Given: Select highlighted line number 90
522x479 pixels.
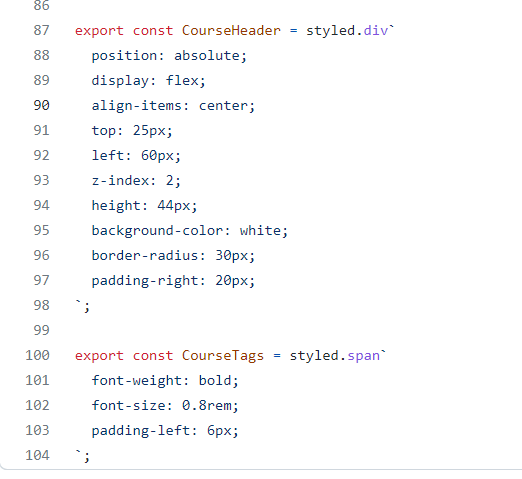Looking at the screenshot, I should pyautogui.click(x=42, y=105).
